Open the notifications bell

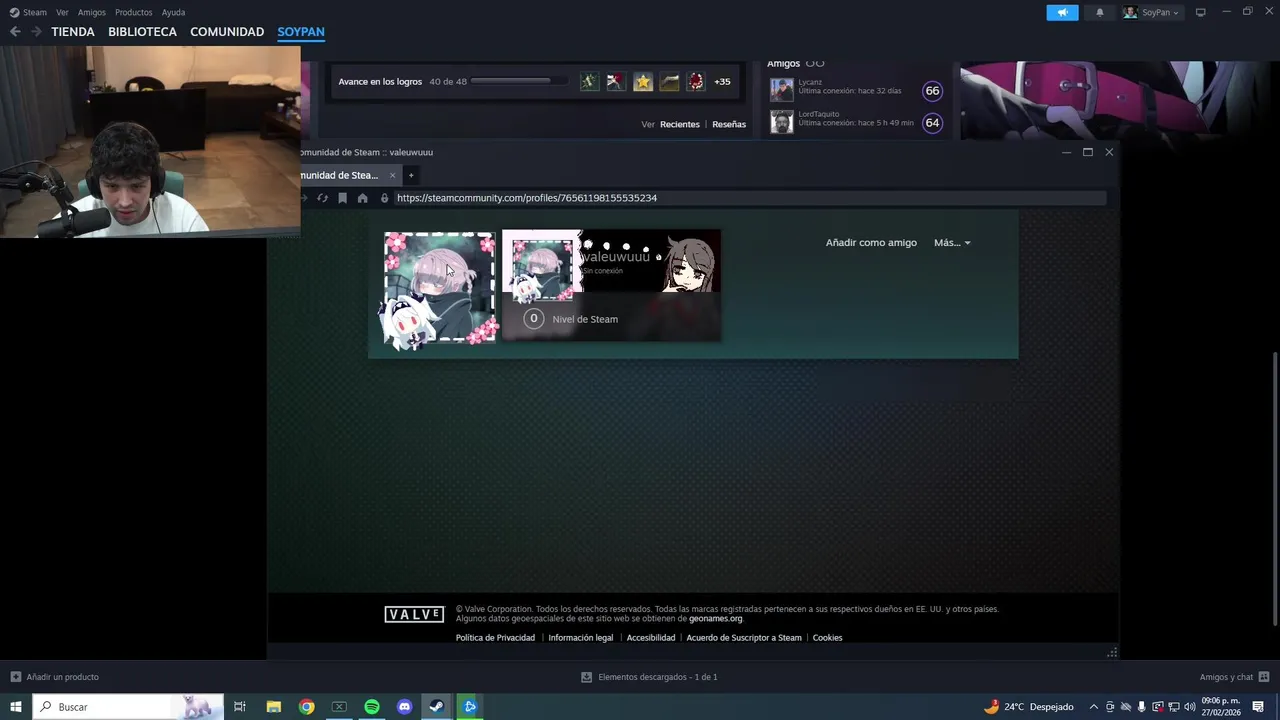[x=1100, y=12]
